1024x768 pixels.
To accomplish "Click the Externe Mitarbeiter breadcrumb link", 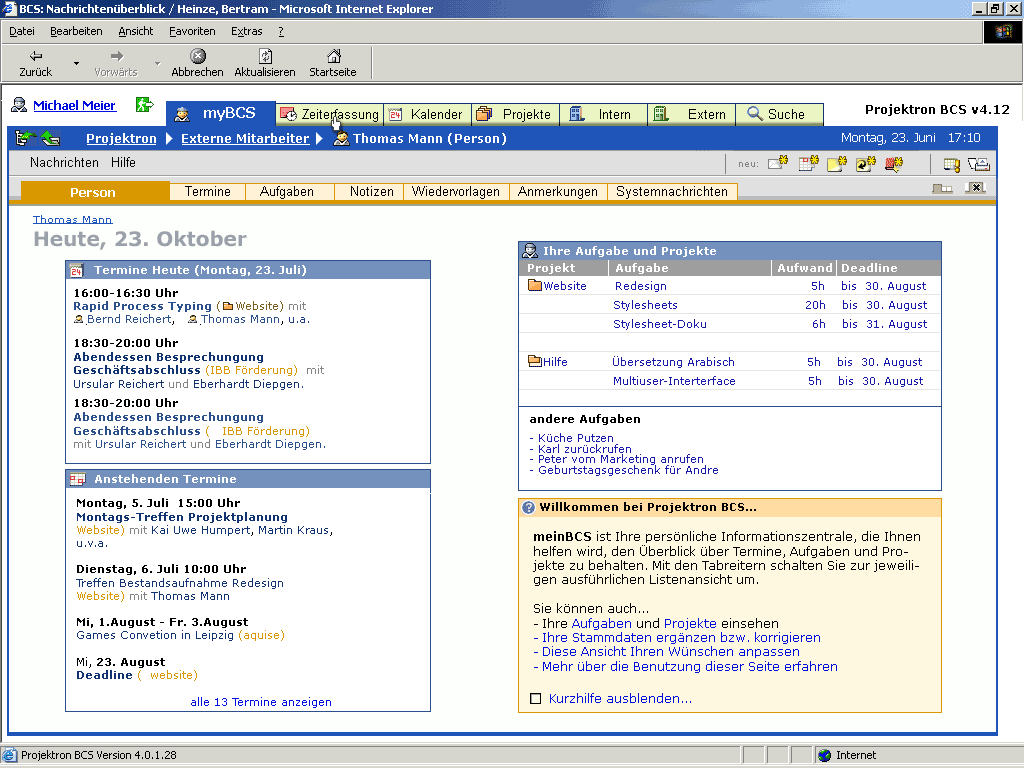I will tap(245, 138).
